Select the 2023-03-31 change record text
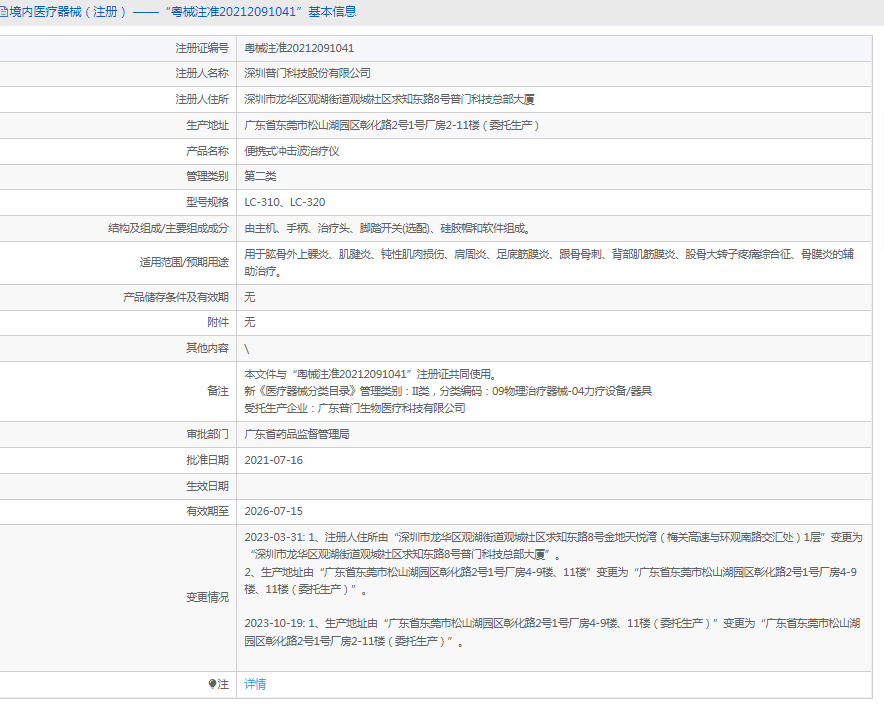Viewport: 884px width, 706px height. coord(553,546)
